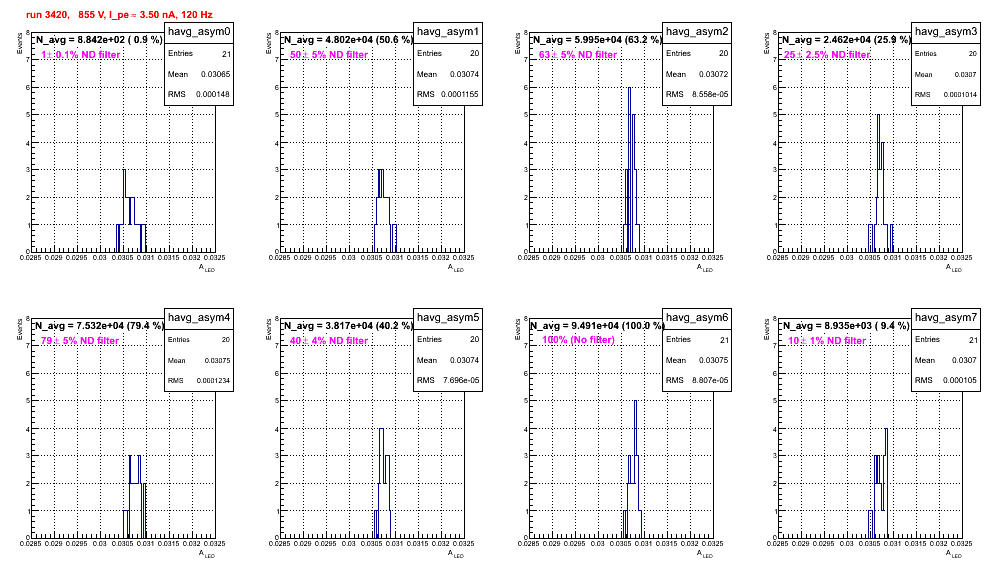Screen dimensions: 996x572
Task: Click the 1± 0.1% ND filter annotation
Action: tap(81, 55)
